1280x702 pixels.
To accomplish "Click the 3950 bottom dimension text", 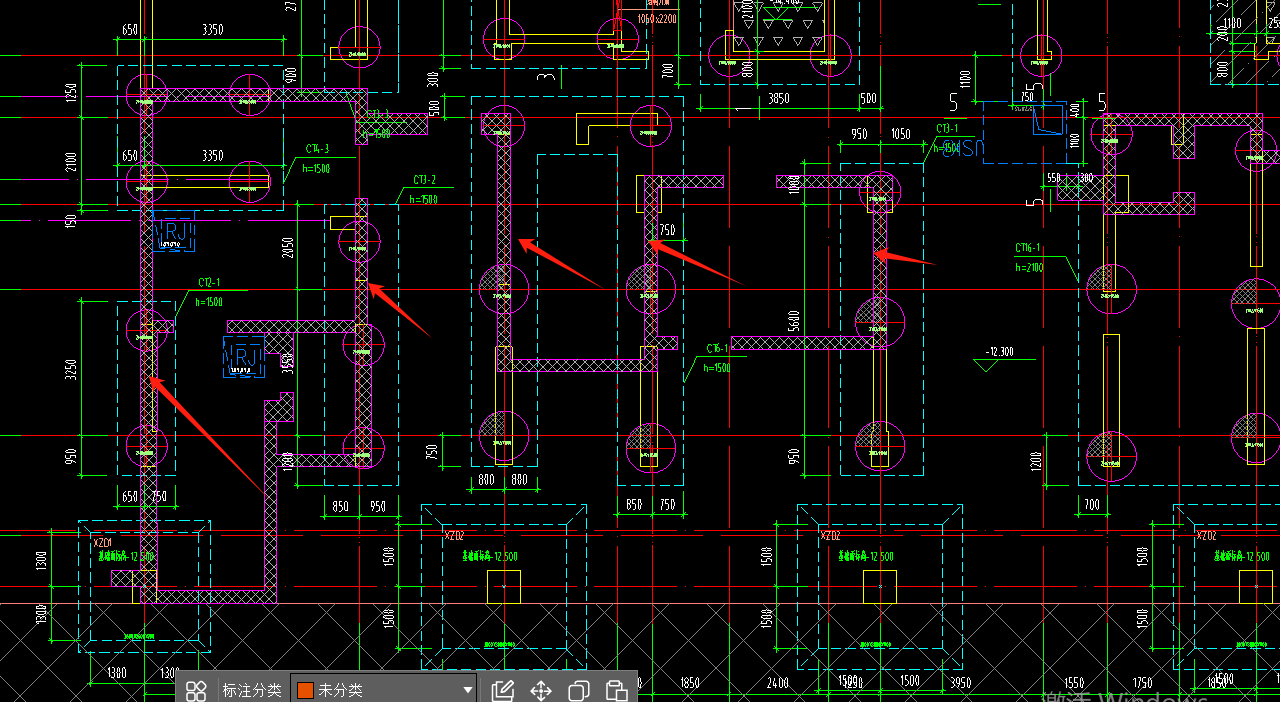I will click(960, 683).
